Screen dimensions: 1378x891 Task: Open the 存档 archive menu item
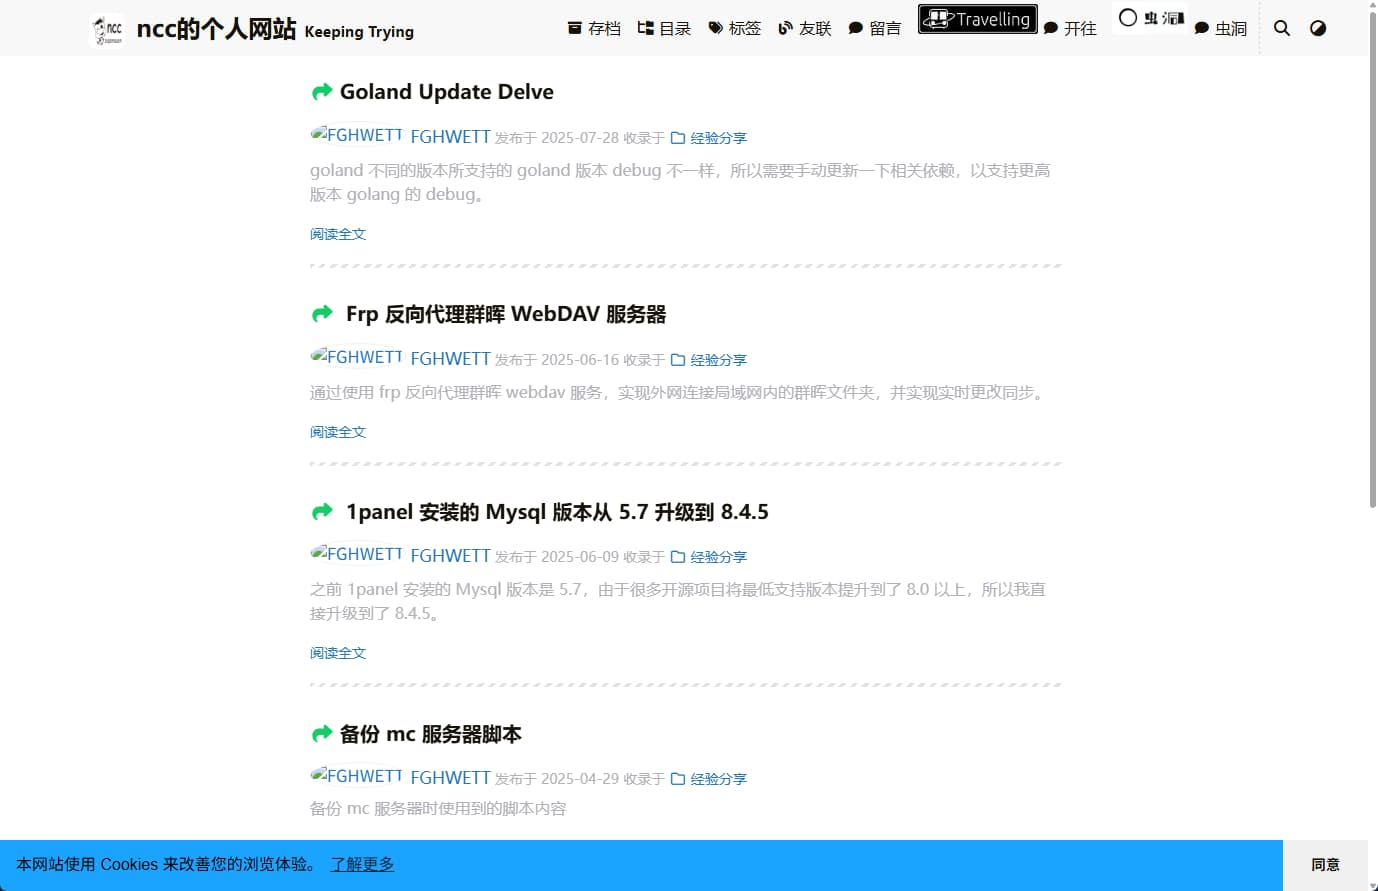(x=594, y=28)
